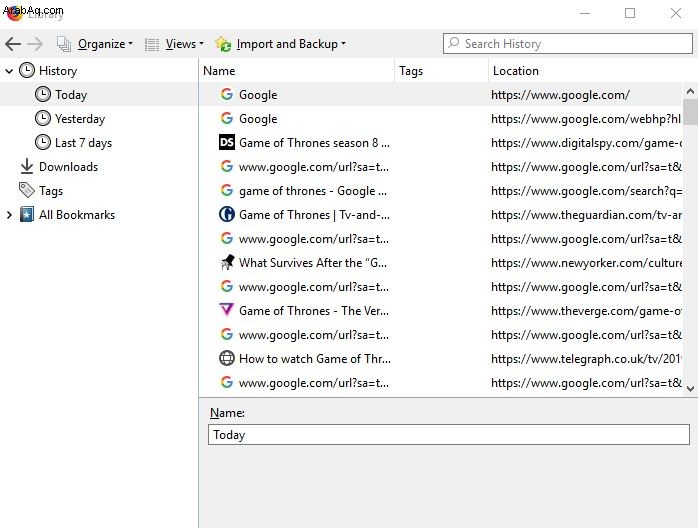The width and height of the screenshot is (698, 528).
Task: Click the Telegraph globe favicon
Action: click(x=227, y=358)
